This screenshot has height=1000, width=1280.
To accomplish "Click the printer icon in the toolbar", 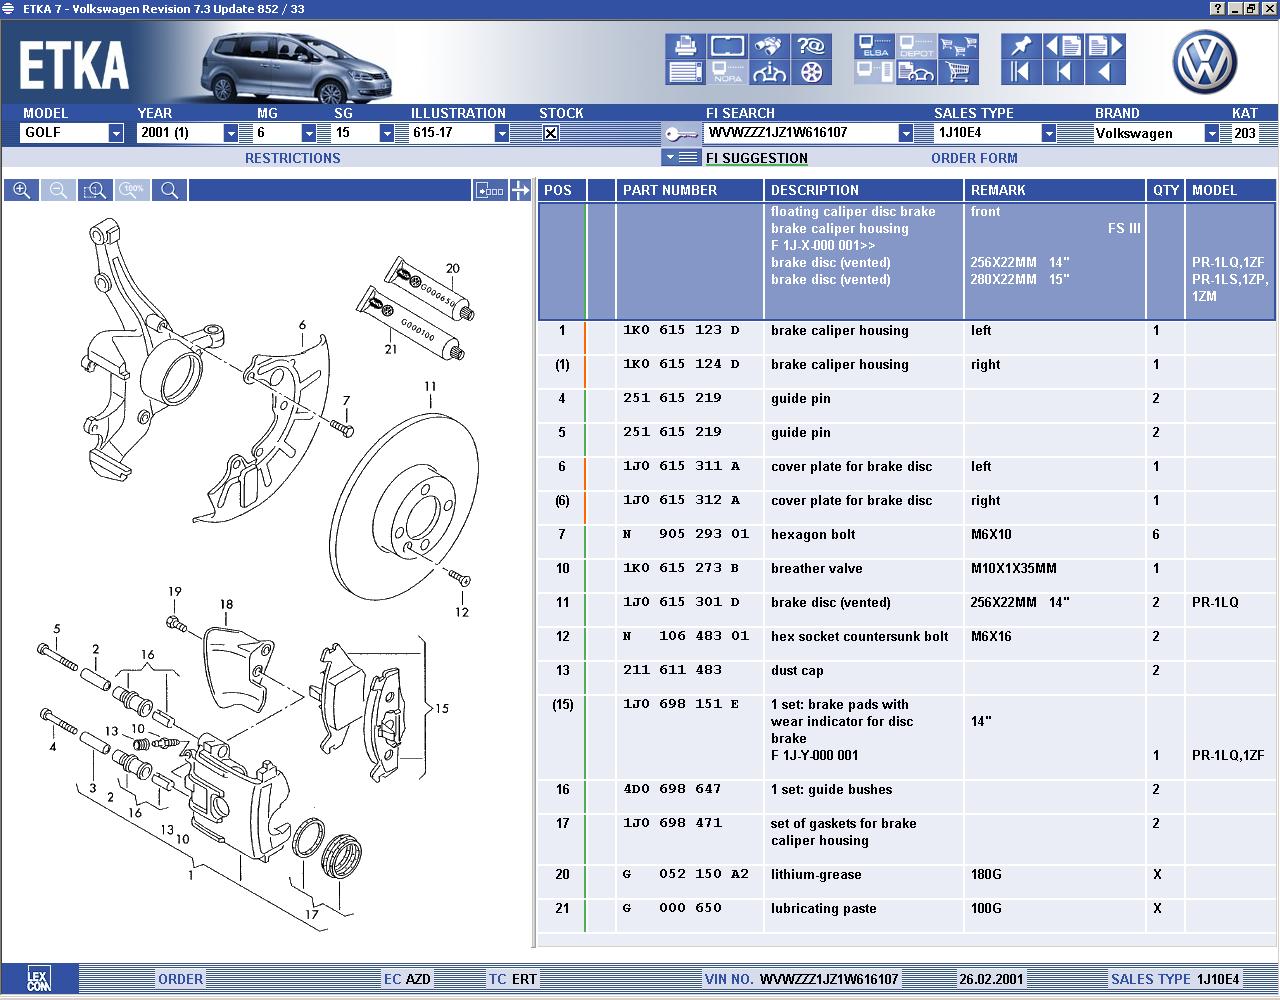I will (x=685, y=46).
